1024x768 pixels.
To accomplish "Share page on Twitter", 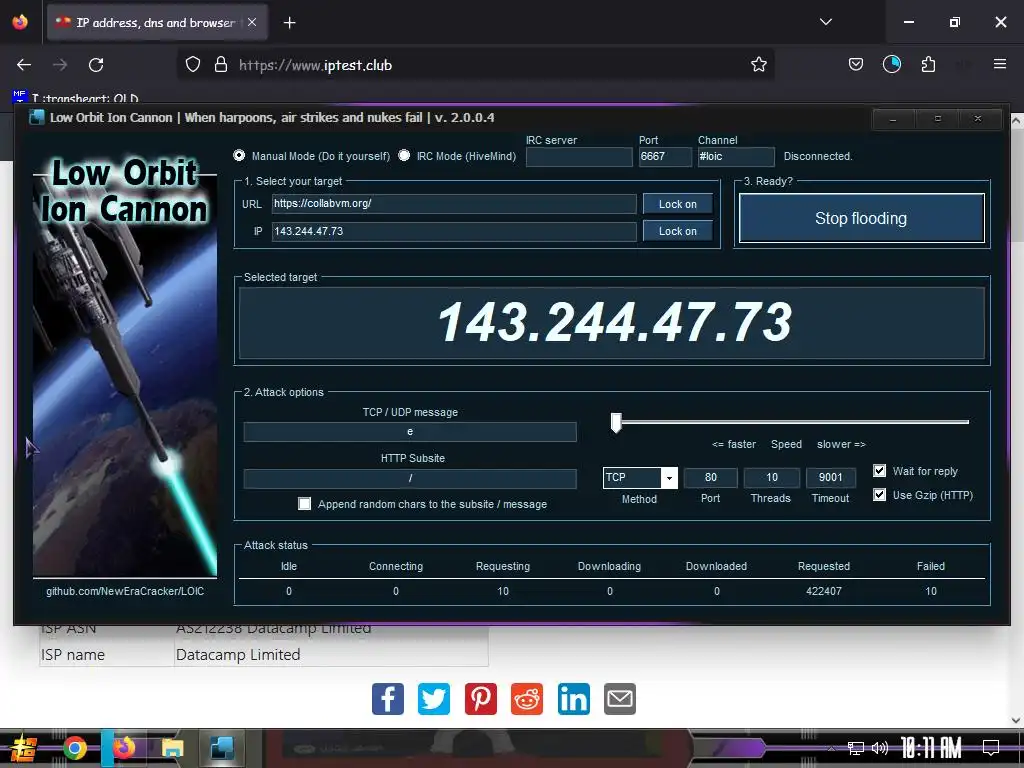I will tap(434, 699).
